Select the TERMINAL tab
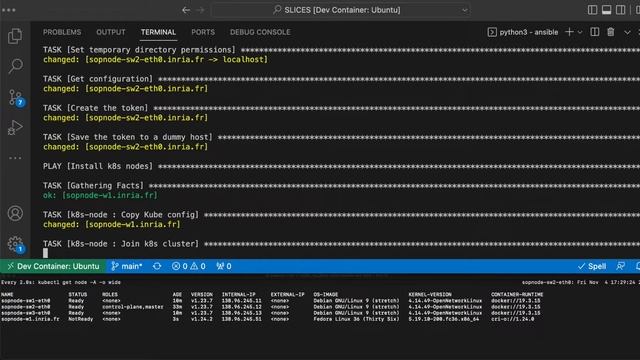 point(158,32)
